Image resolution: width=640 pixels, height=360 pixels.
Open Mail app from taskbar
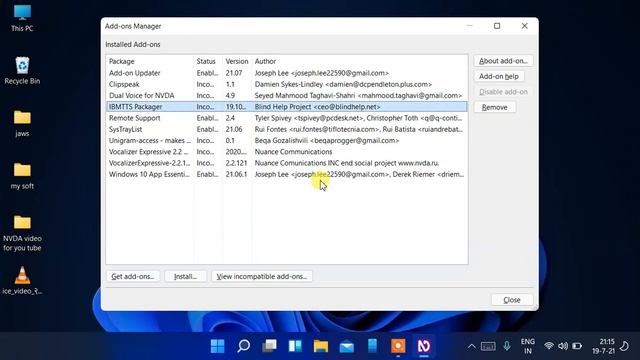coord(347,346)
